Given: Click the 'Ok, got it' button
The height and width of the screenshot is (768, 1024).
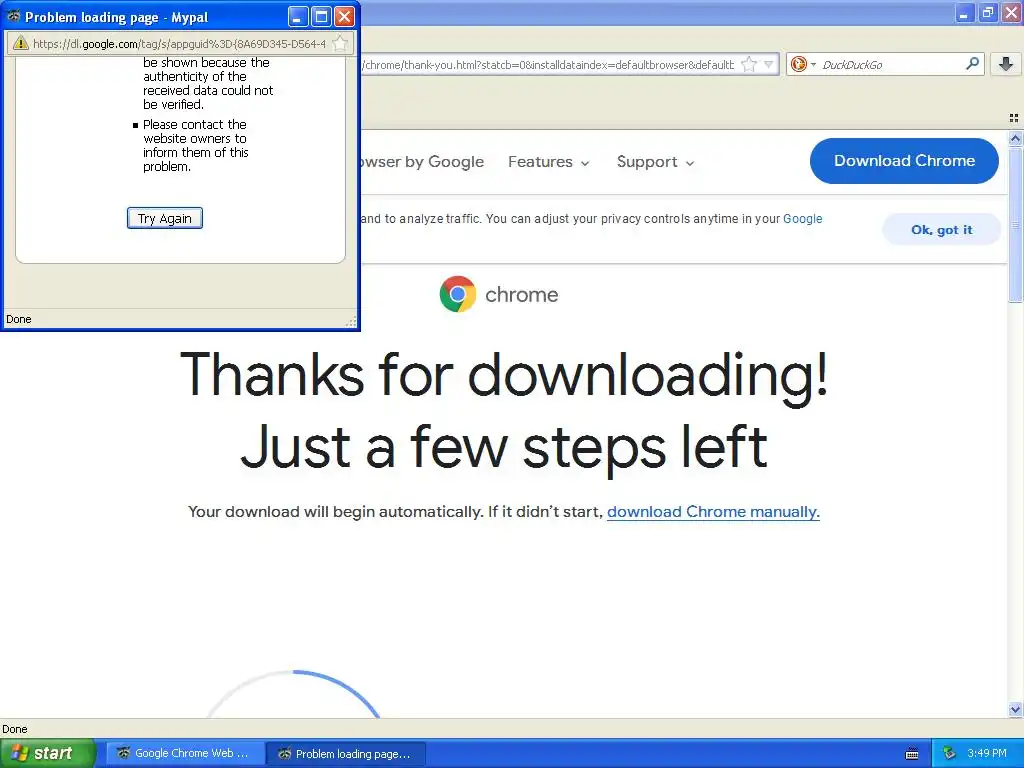Looking at the screenshot, I should click(941, 230).
